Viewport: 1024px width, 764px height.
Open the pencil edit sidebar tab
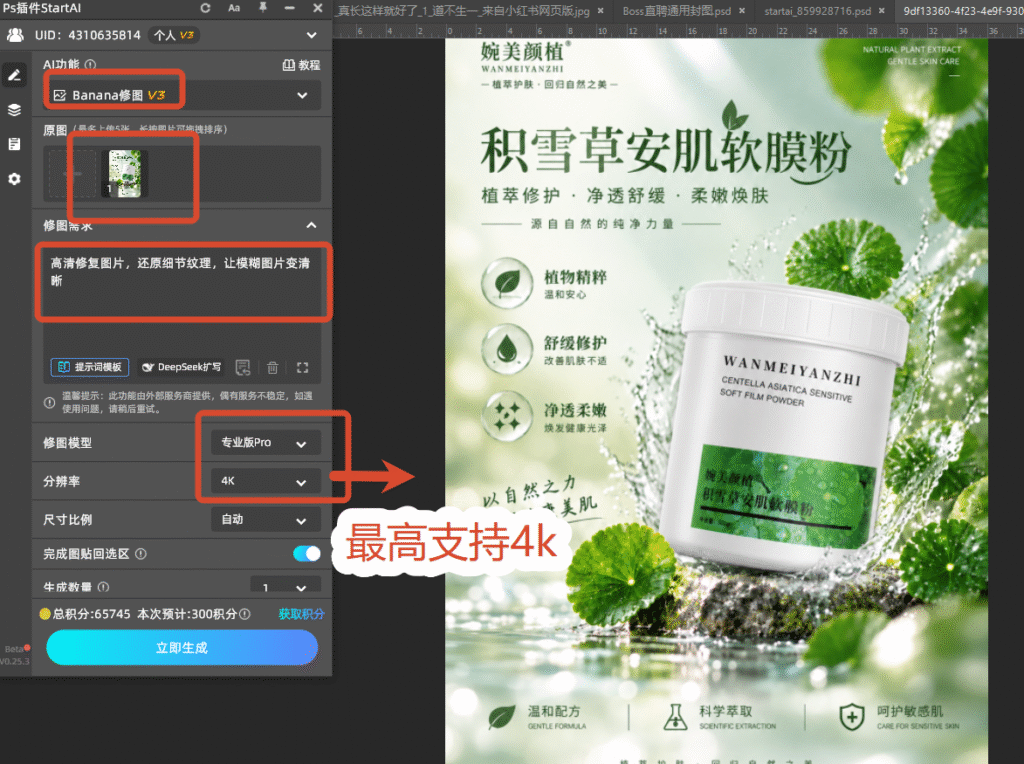[x=14, y=76]
